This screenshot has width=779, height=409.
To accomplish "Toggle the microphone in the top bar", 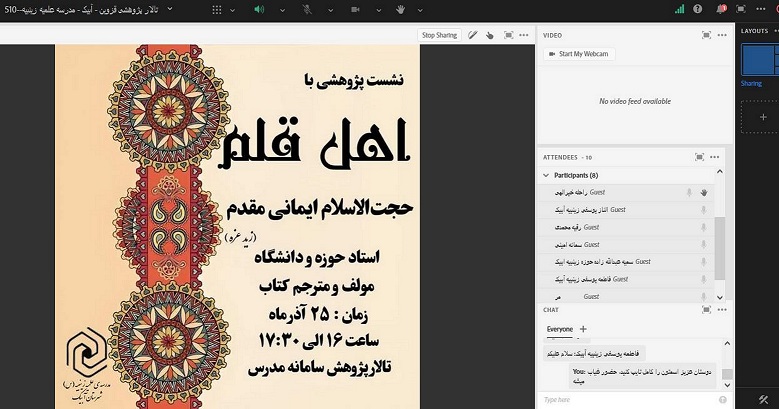I will pos(306,9).
